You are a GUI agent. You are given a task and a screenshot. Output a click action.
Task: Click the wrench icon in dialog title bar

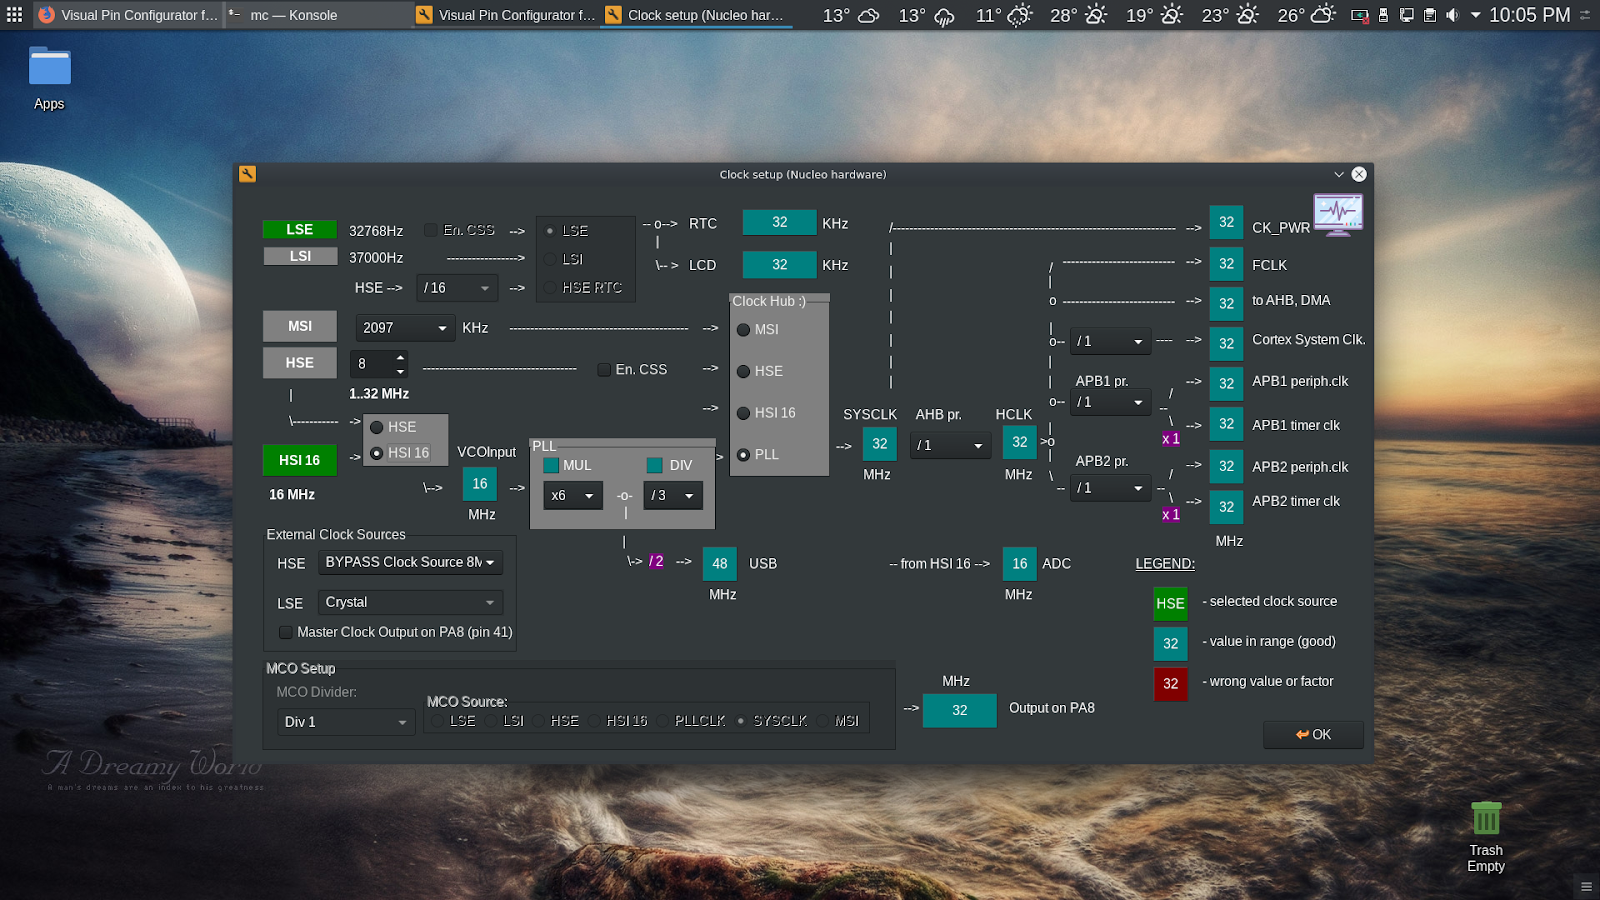(248, 174)
